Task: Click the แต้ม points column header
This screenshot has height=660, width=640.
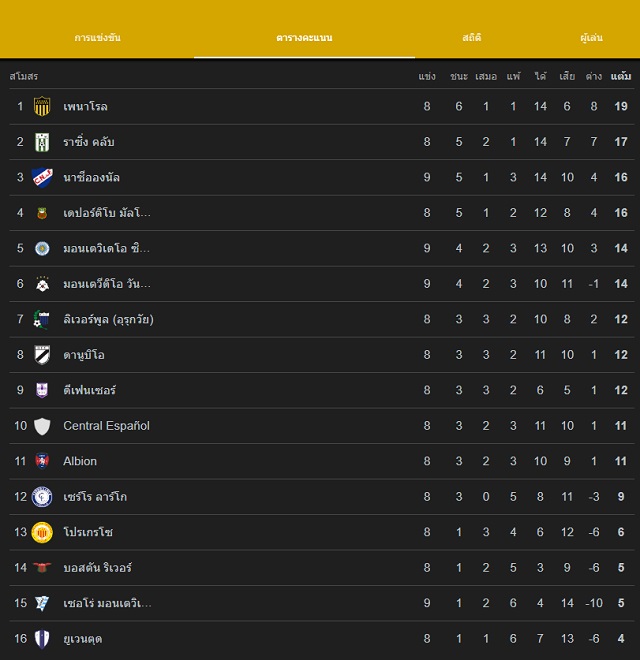Action: click(x=621, y=76)
